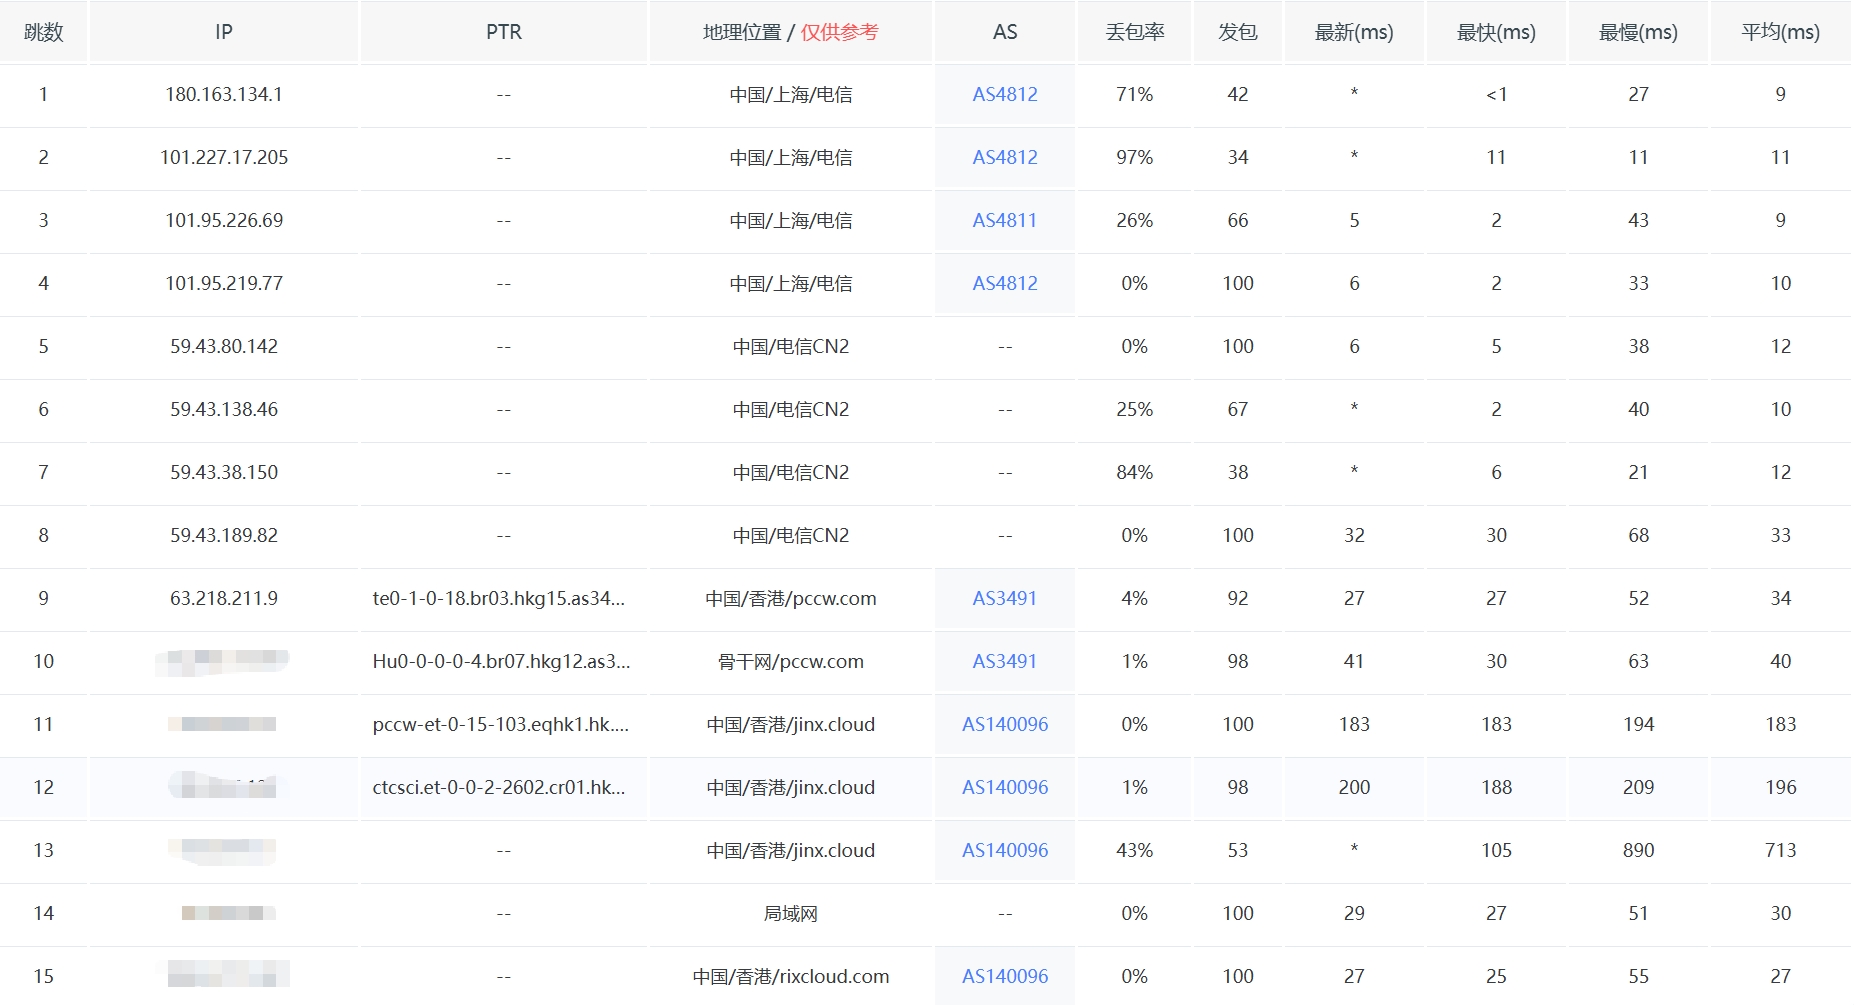Click the 丢包率 column header
1854x1005 pixels.
1133,31
